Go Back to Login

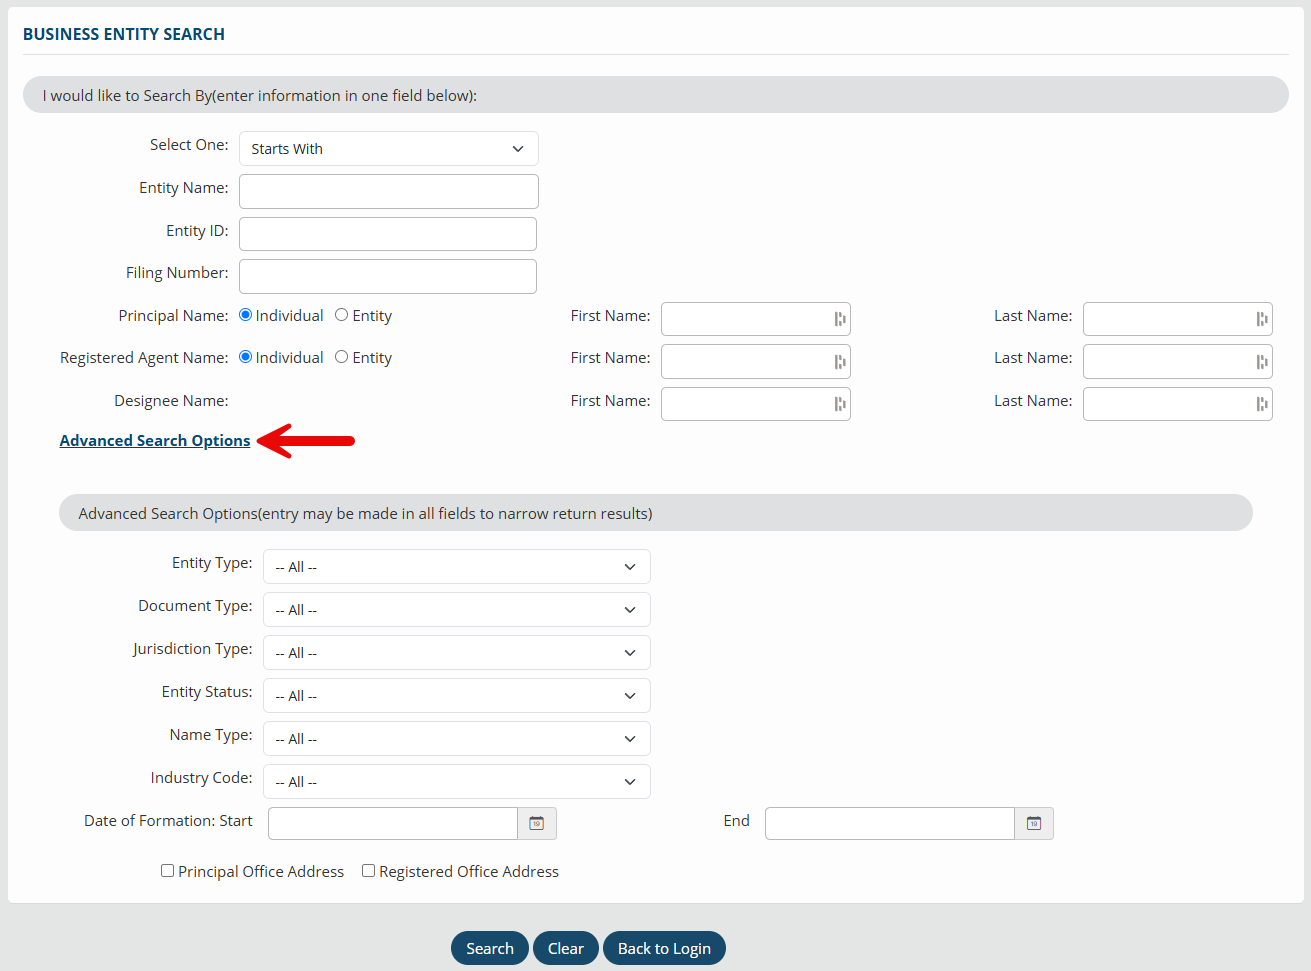coord(664,948)
